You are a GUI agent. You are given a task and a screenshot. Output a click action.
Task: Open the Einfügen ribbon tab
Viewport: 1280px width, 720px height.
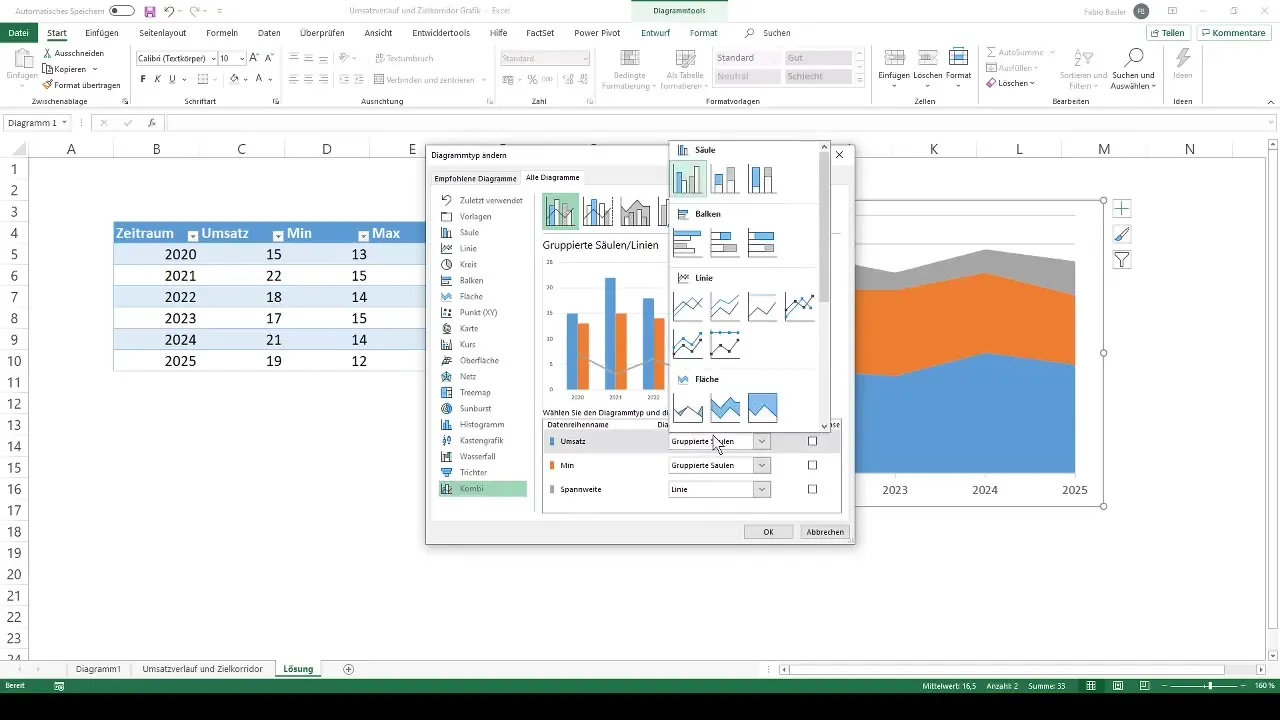coord(102,33)
